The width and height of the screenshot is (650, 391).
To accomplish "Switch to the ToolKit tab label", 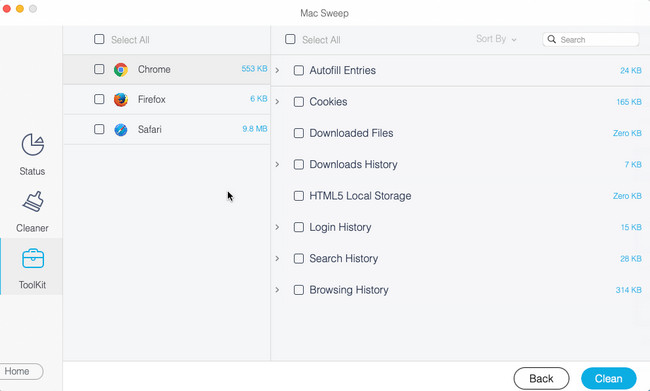I will point(32,285).
